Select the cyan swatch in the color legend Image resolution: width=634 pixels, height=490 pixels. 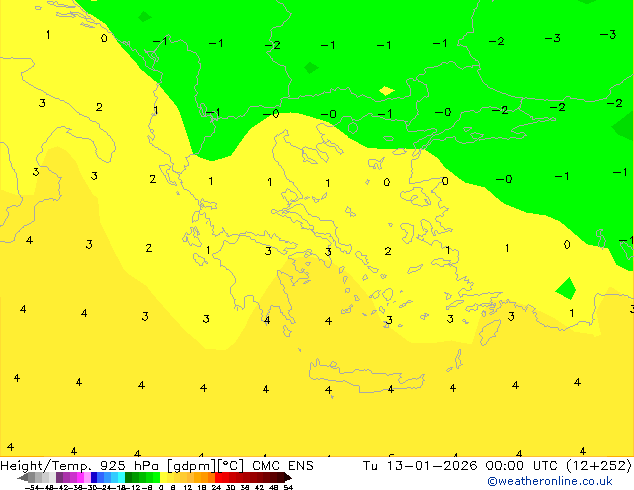pos(121,477)
